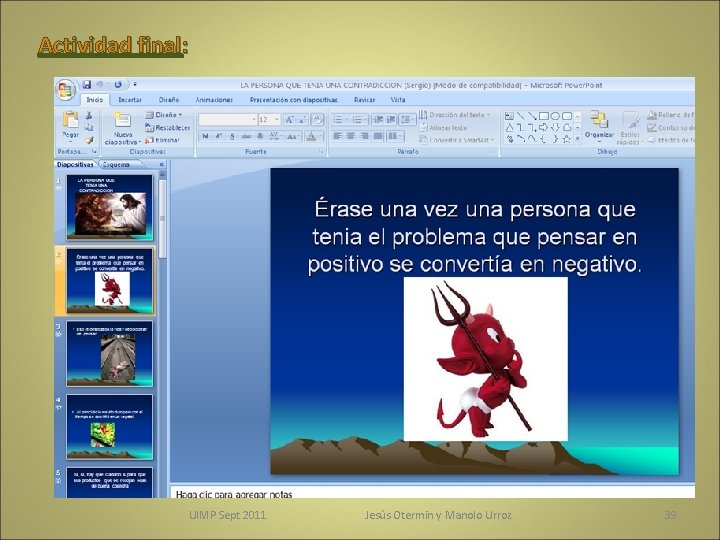
Task: Click the Redo/repeat arrow in quick access
Action: [x=118, y=84]
